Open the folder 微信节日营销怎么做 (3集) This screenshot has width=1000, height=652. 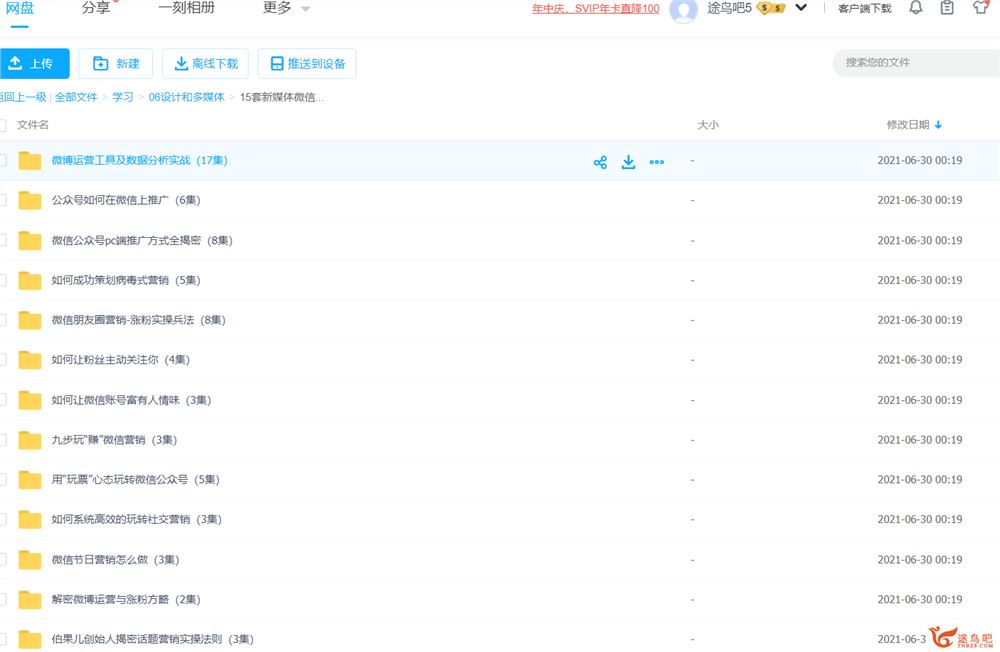tap(115, 559)
